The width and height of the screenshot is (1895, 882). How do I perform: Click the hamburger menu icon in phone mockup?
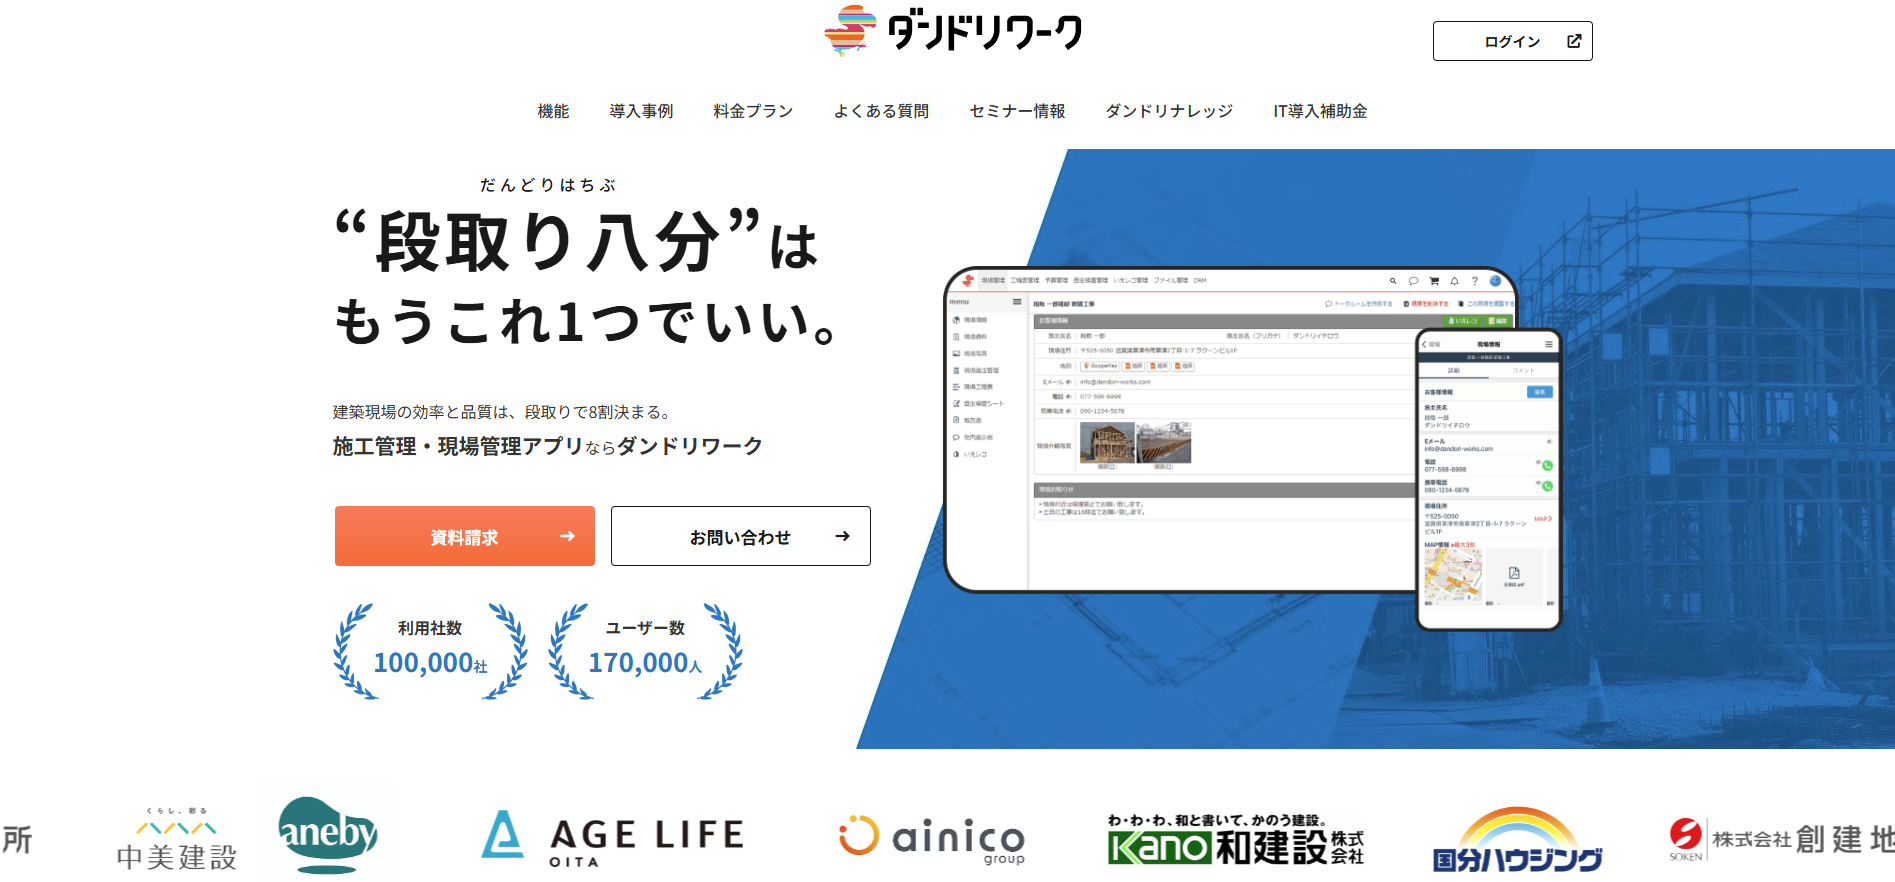click(1548, 344)
